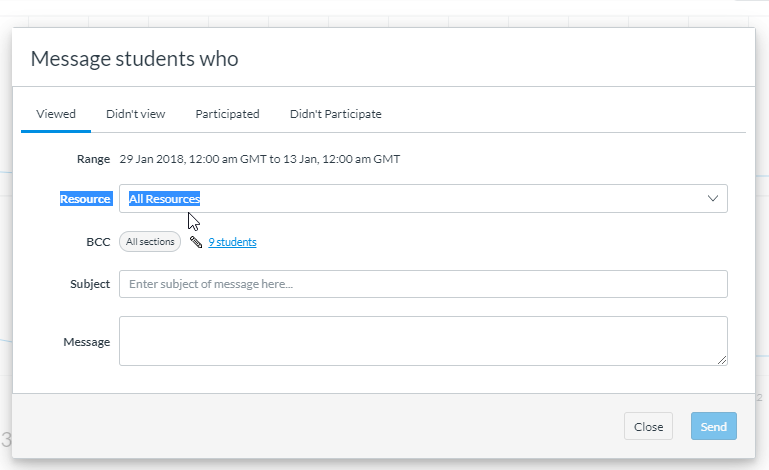Viewport: 769px width, 470px height.
Task: Open the All Resources dropdown
Action: (x=410, y=199)
